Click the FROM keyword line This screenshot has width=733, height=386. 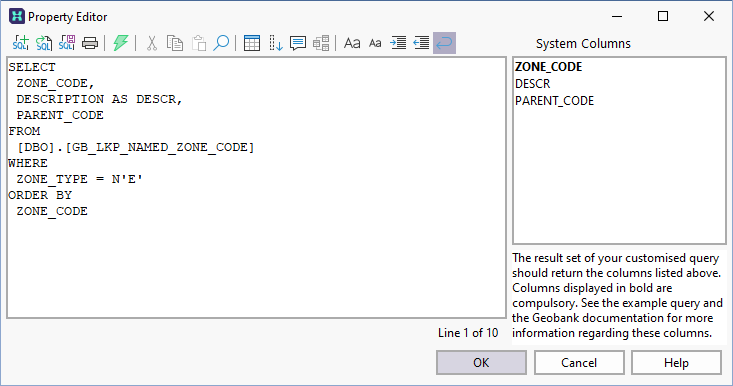point(24,131)
